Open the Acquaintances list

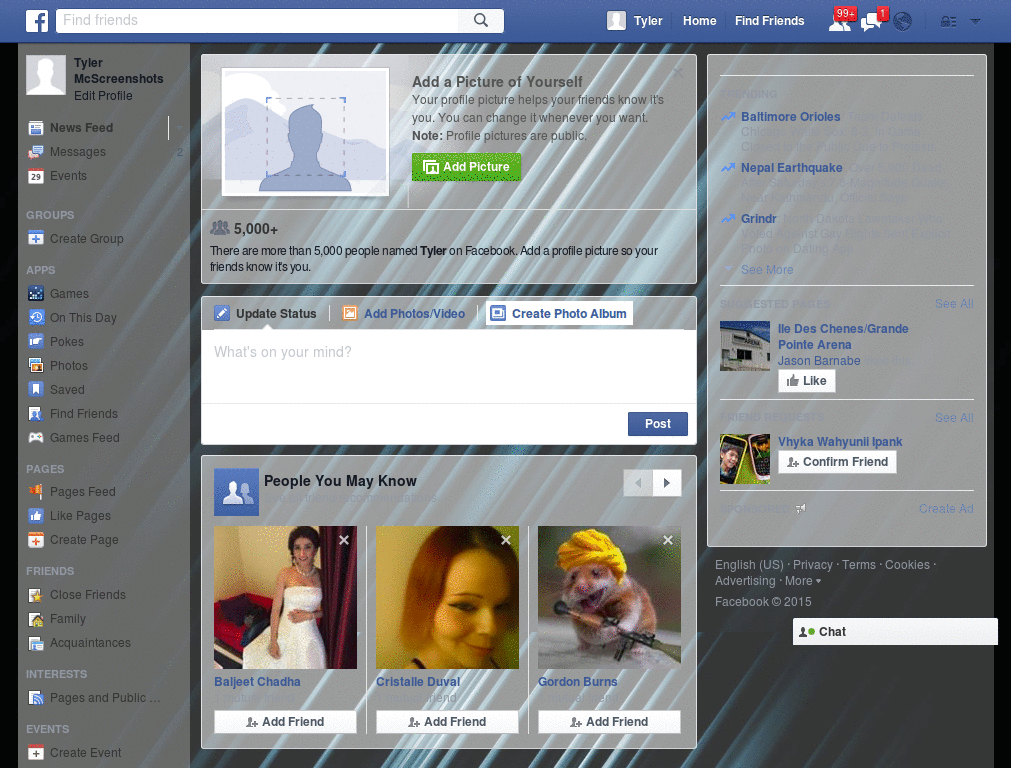click(x=93, y=643)
